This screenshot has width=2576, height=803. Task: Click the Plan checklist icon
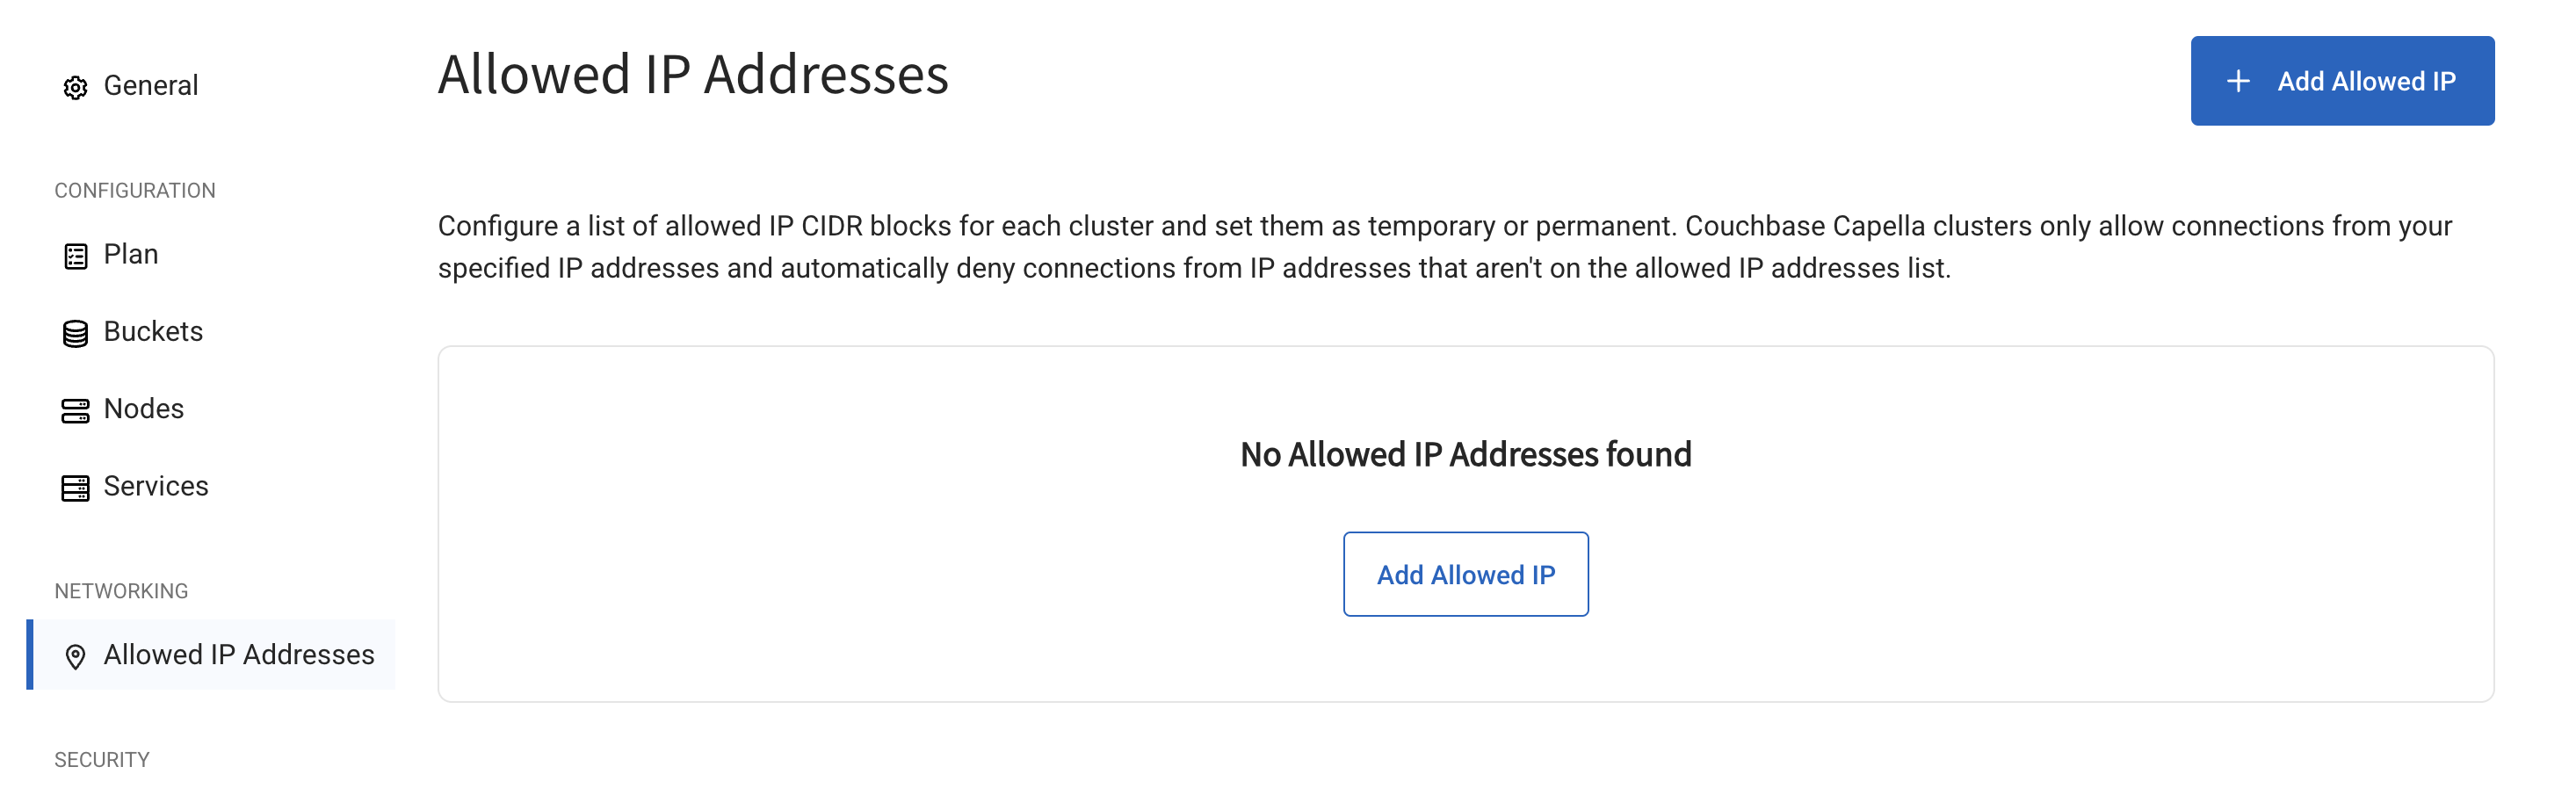tap(75, 256)
